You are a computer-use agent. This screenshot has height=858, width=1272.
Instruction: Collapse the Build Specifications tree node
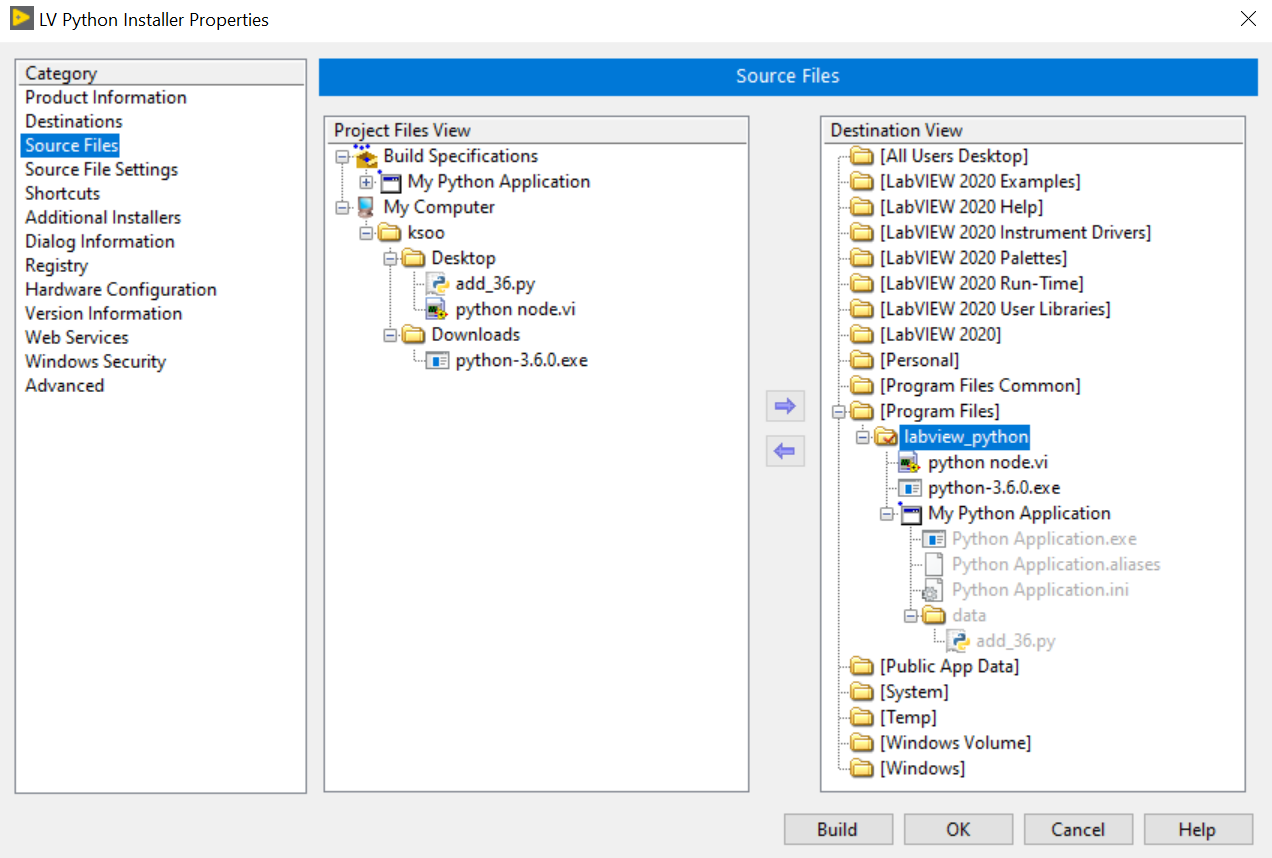click(343, 157)
